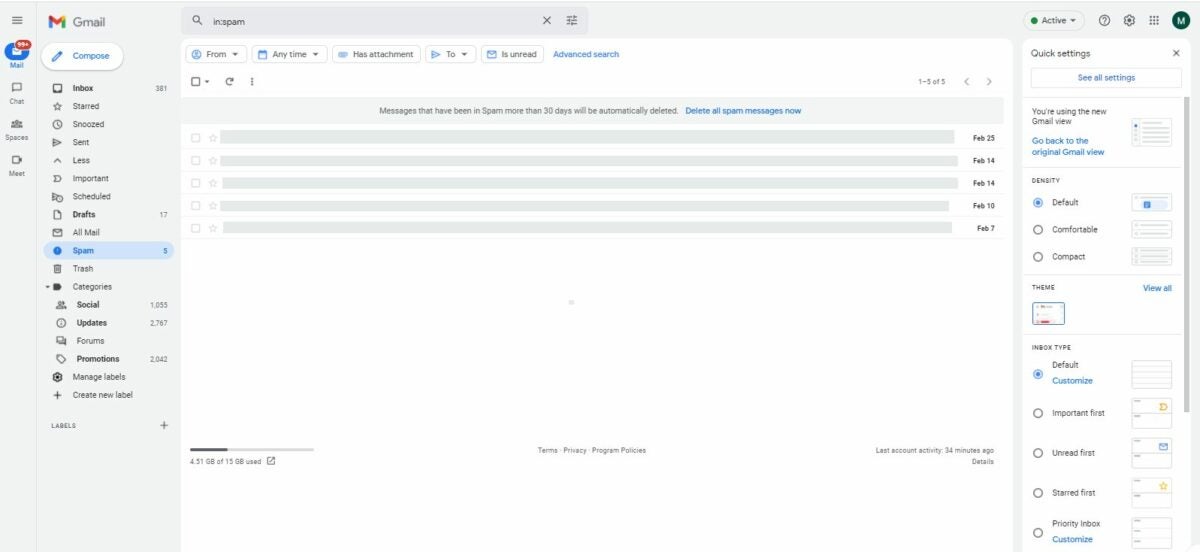Click the refresh icon above the spam list
Viewport: 1200px width, 552px height.
pos(229,81)
